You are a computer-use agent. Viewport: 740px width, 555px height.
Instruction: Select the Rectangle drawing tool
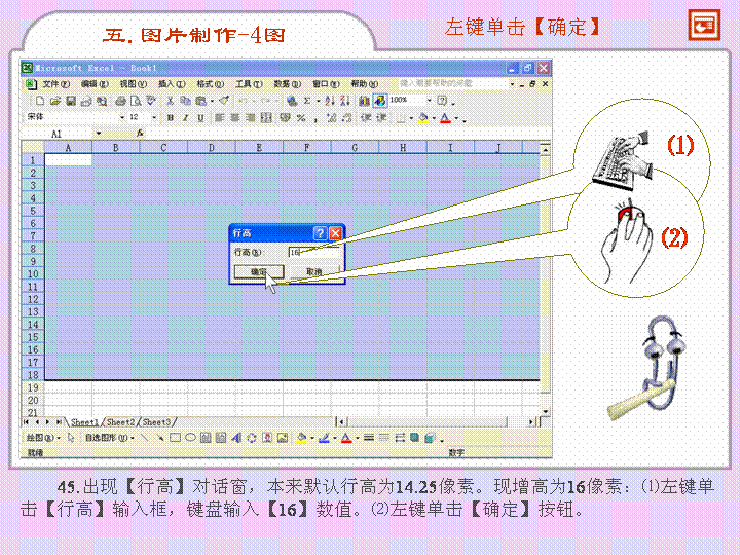(174, 438)
